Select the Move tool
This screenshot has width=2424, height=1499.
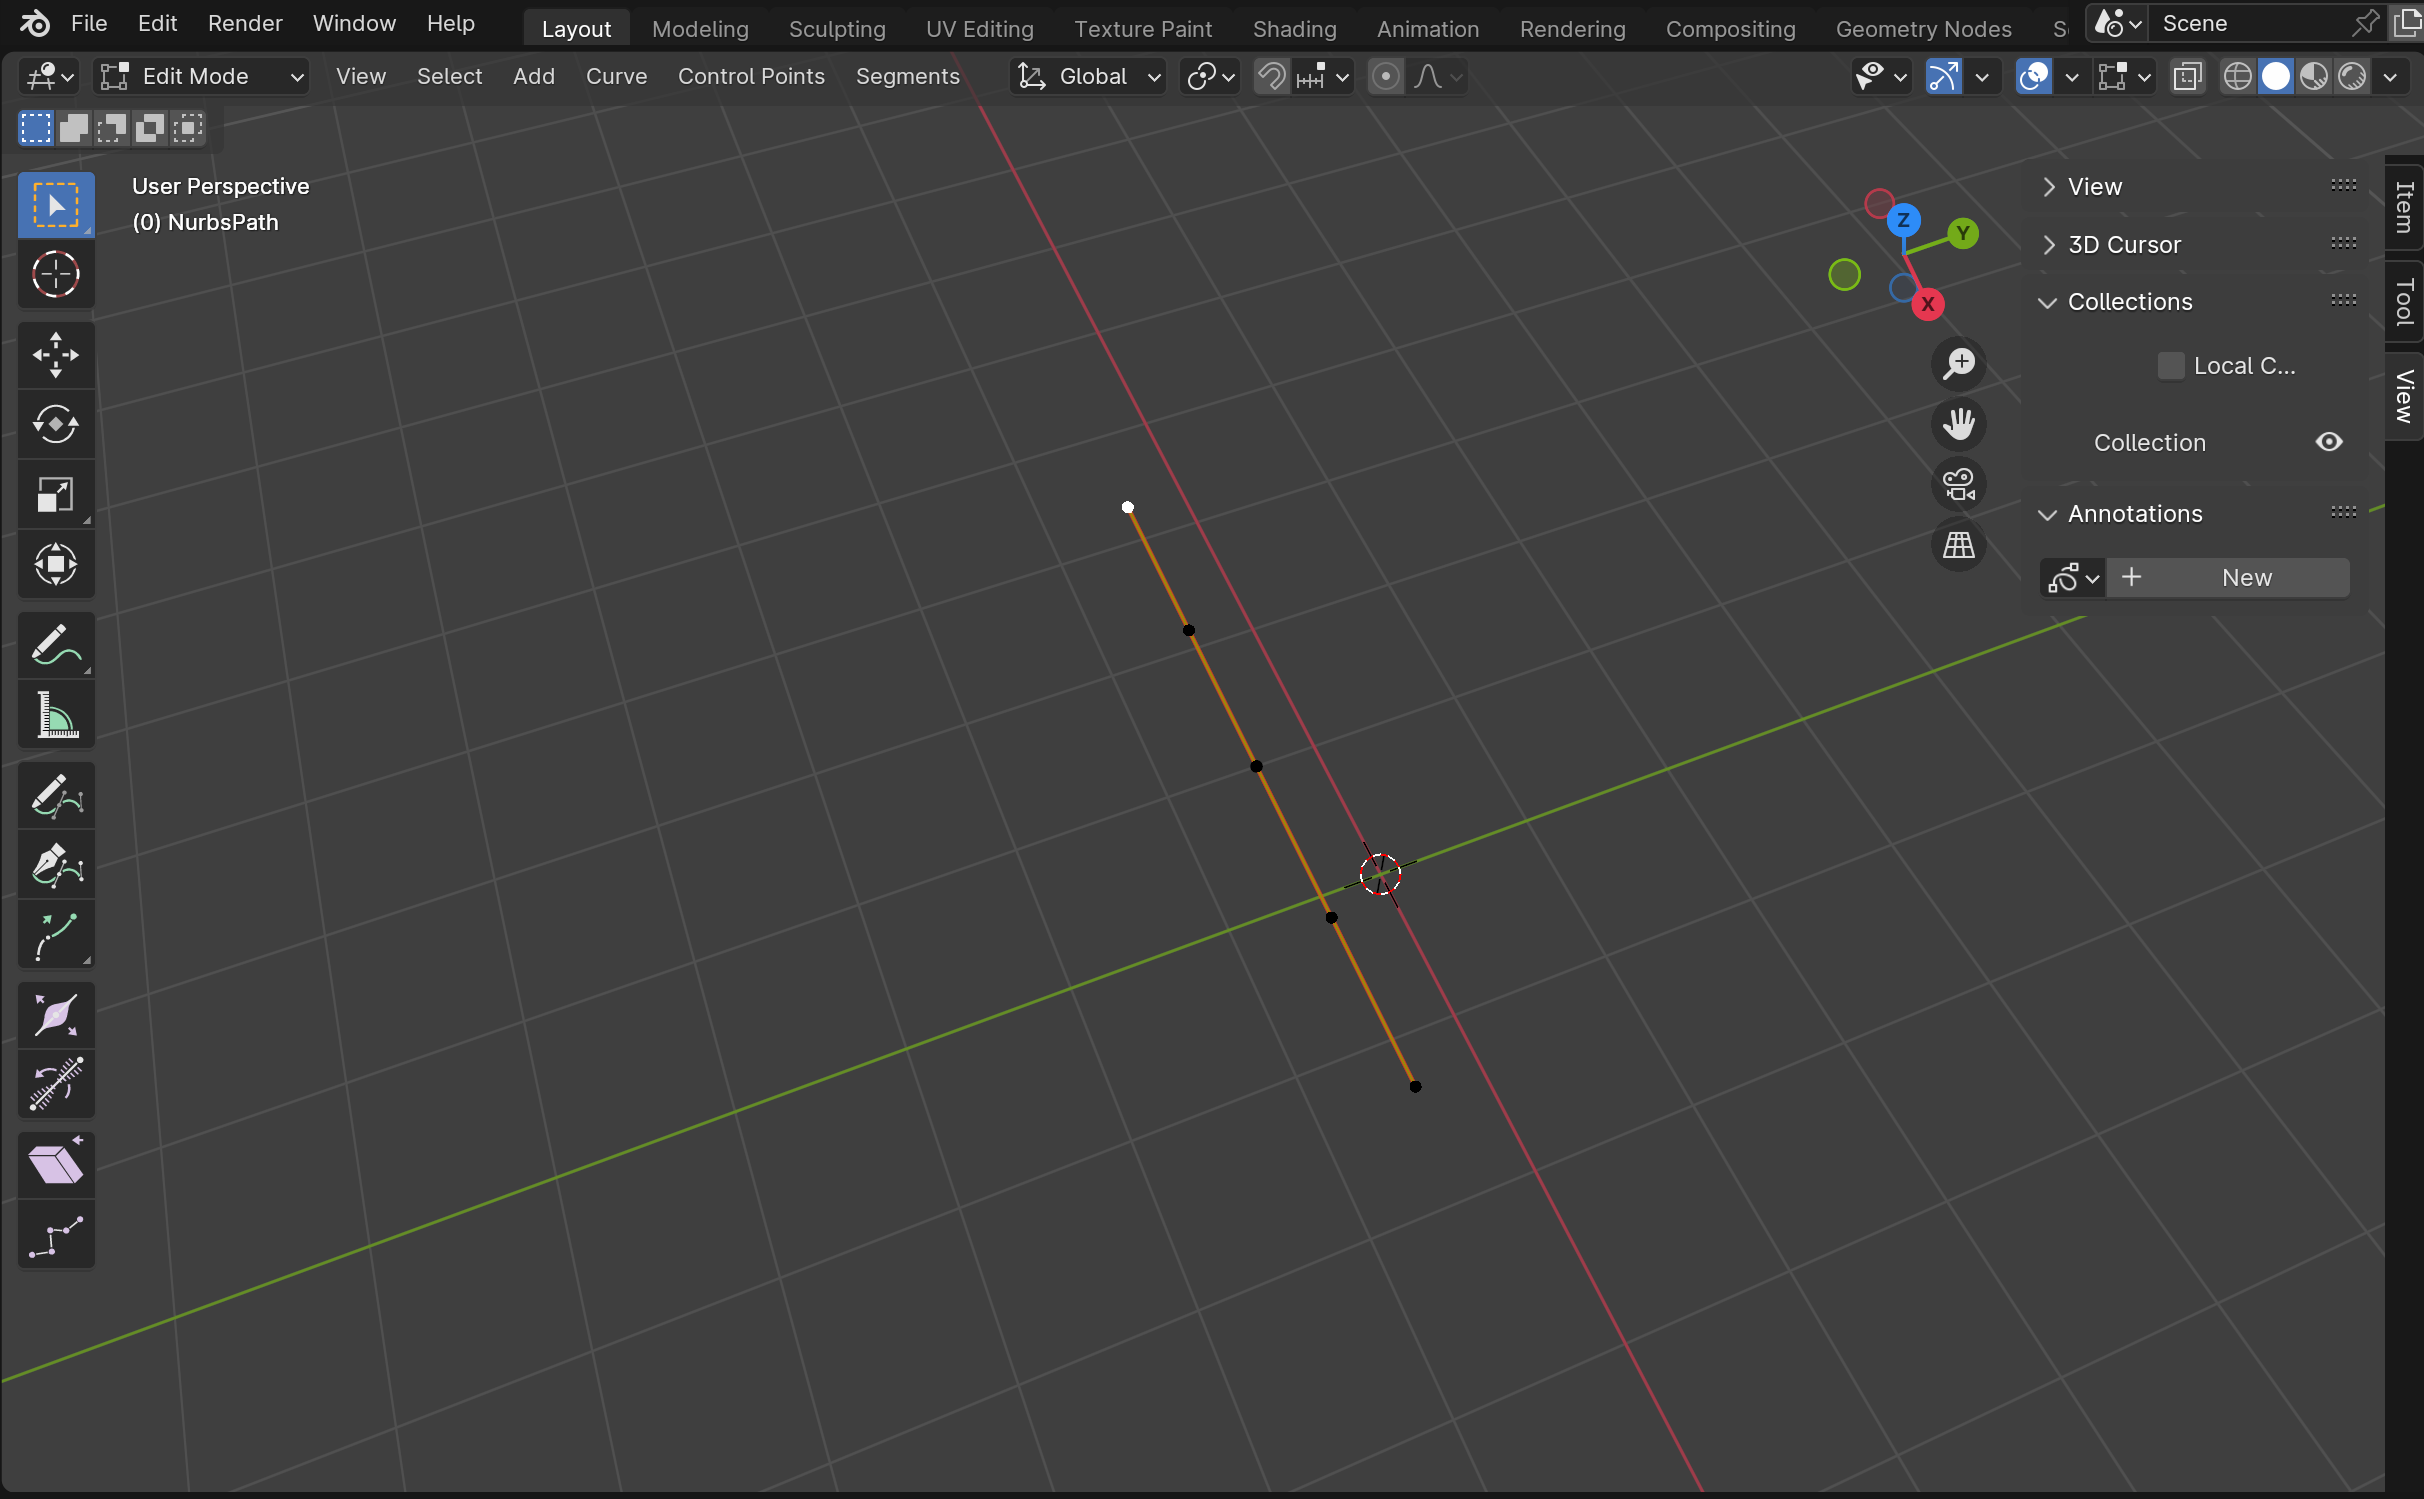(x=56, y=355)
